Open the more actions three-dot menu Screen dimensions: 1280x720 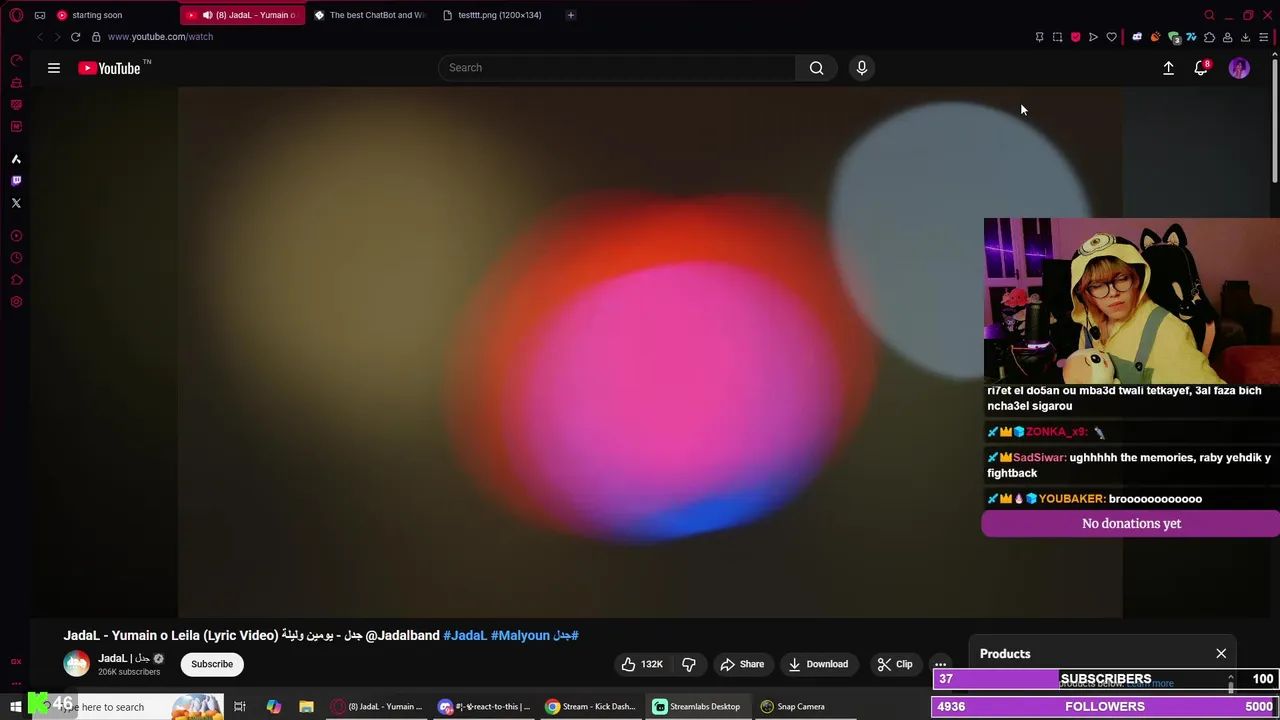coord(940,664)
